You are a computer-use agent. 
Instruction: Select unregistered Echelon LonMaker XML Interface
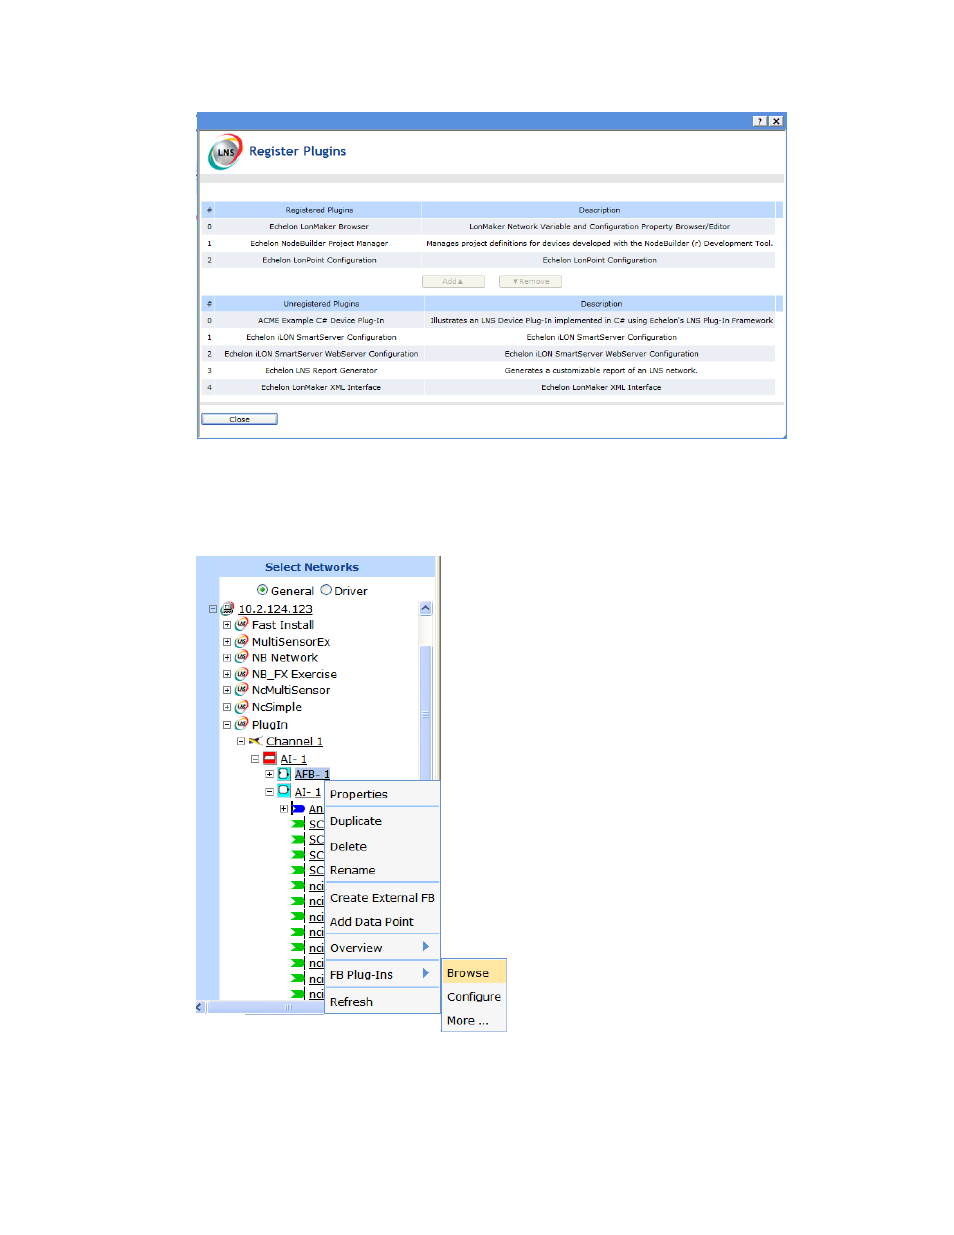point(321,387)
